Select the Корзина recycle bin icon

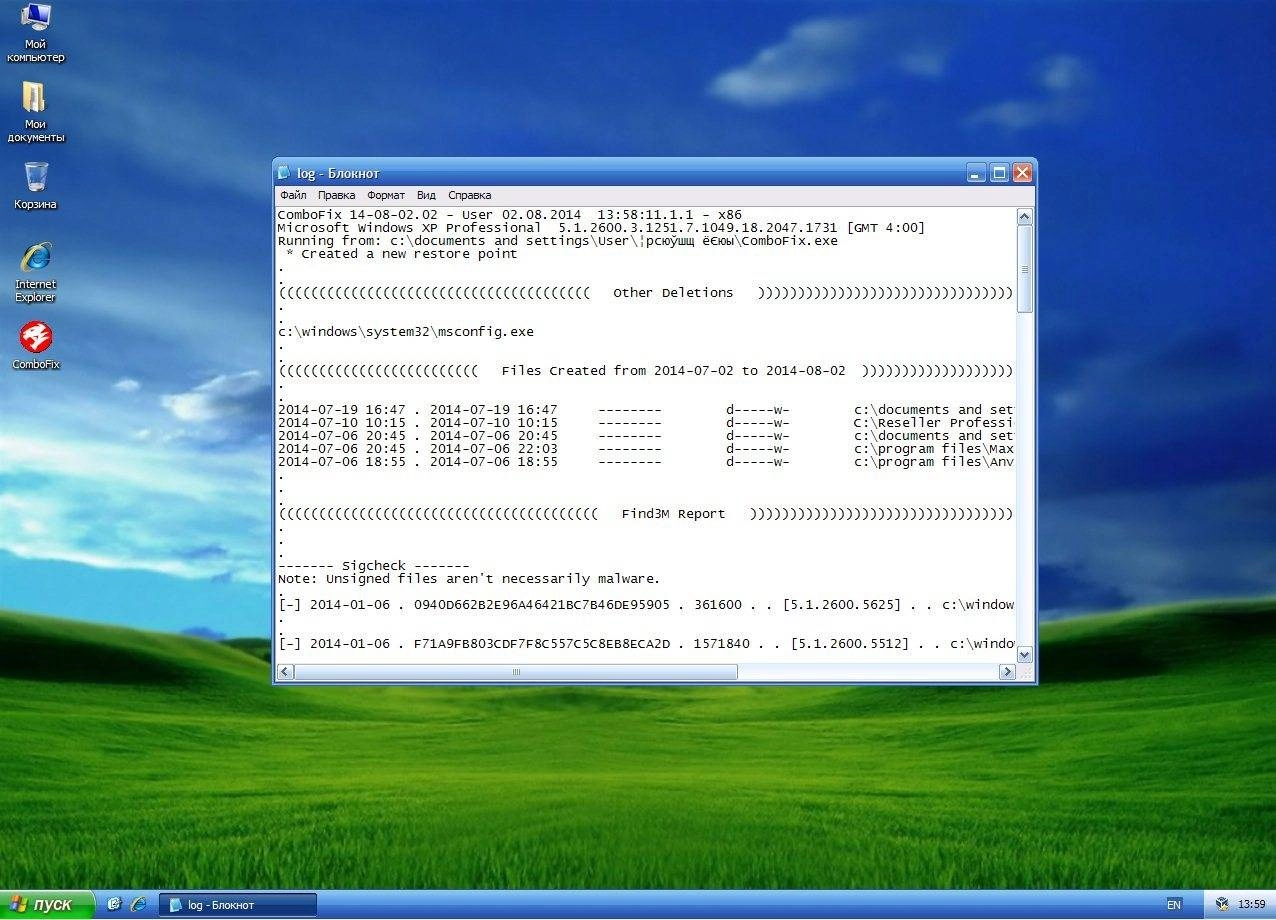36,186
